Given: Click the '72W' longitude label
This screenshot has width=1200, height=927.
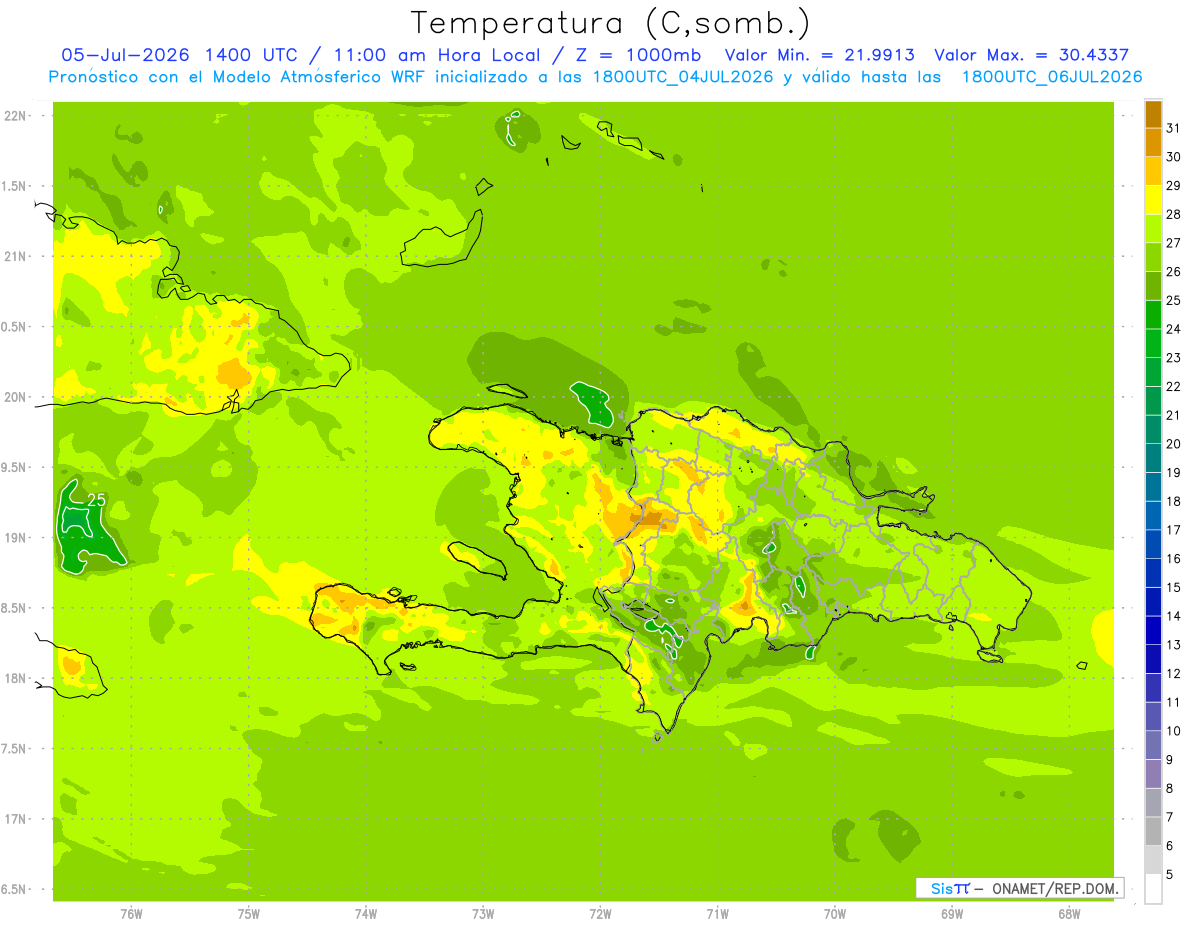Looking at the screenshot, I should pyautogui.click(x=600, y=914).
